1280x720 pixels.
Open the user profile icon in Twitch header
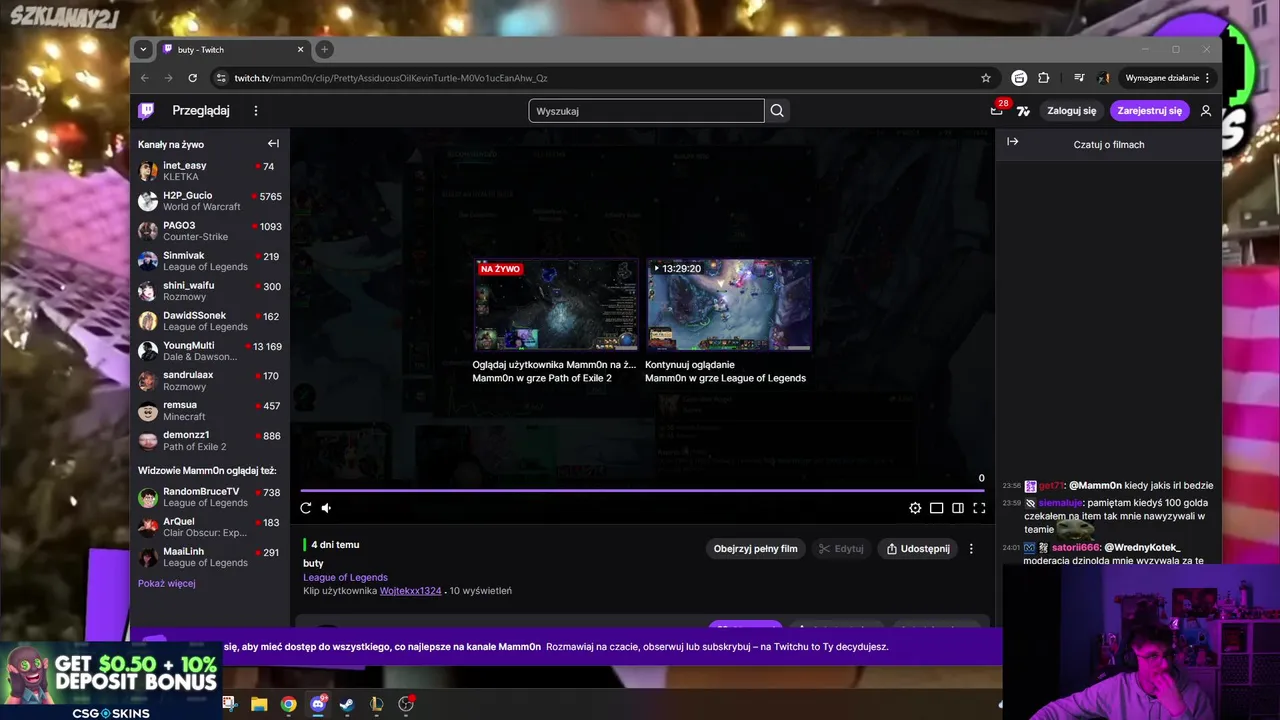click(1206, 111)
